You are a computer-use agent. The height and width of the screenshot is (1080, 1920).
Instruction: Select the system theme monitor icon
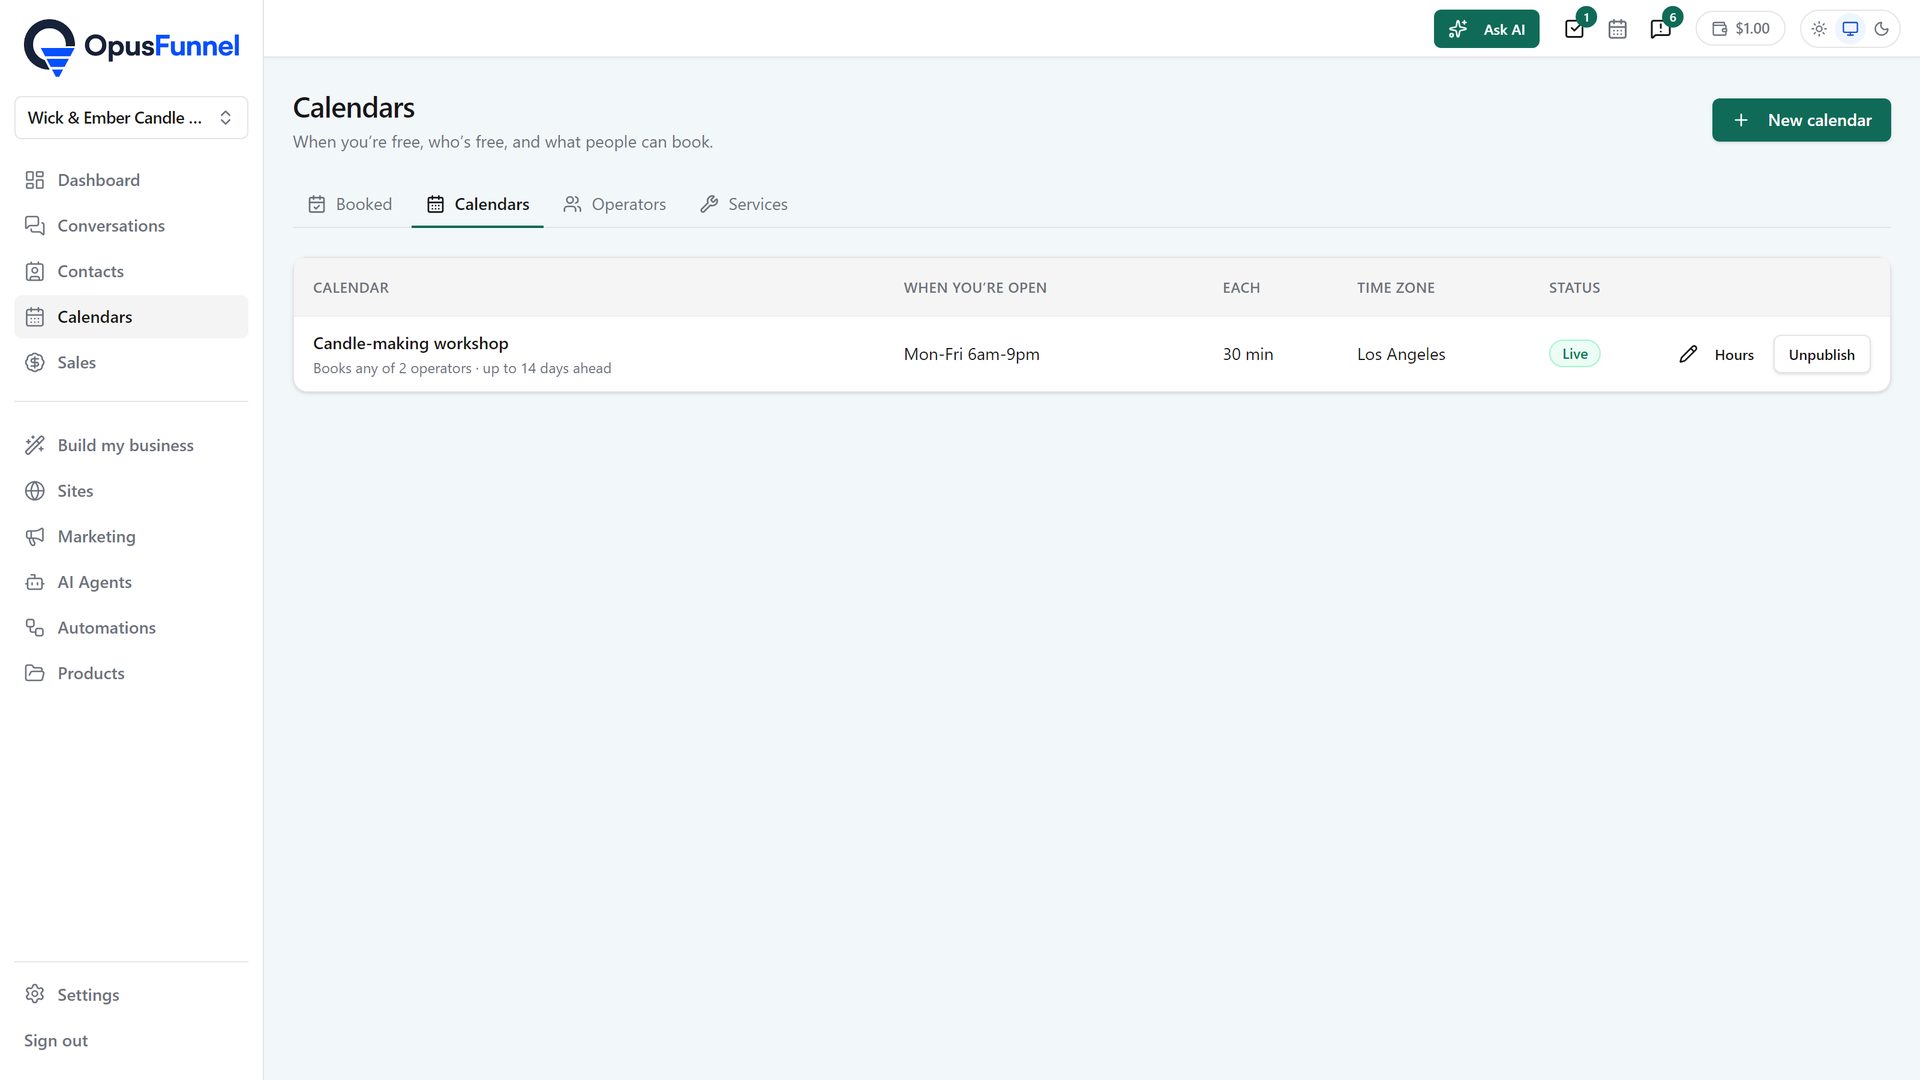(1850, 29)
